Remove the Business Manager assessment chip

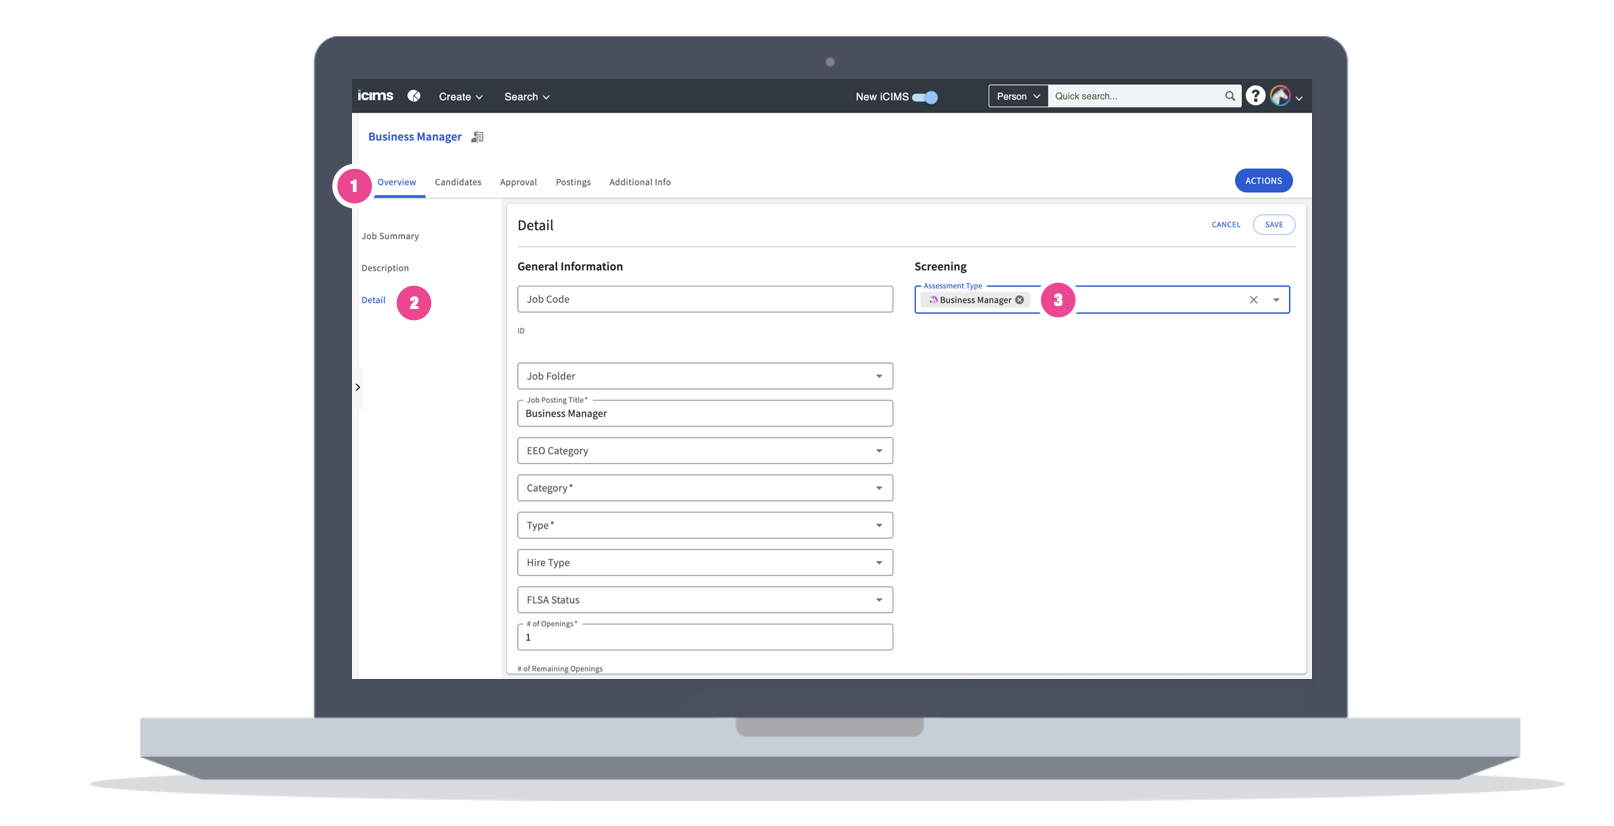tap(1020, 300)
